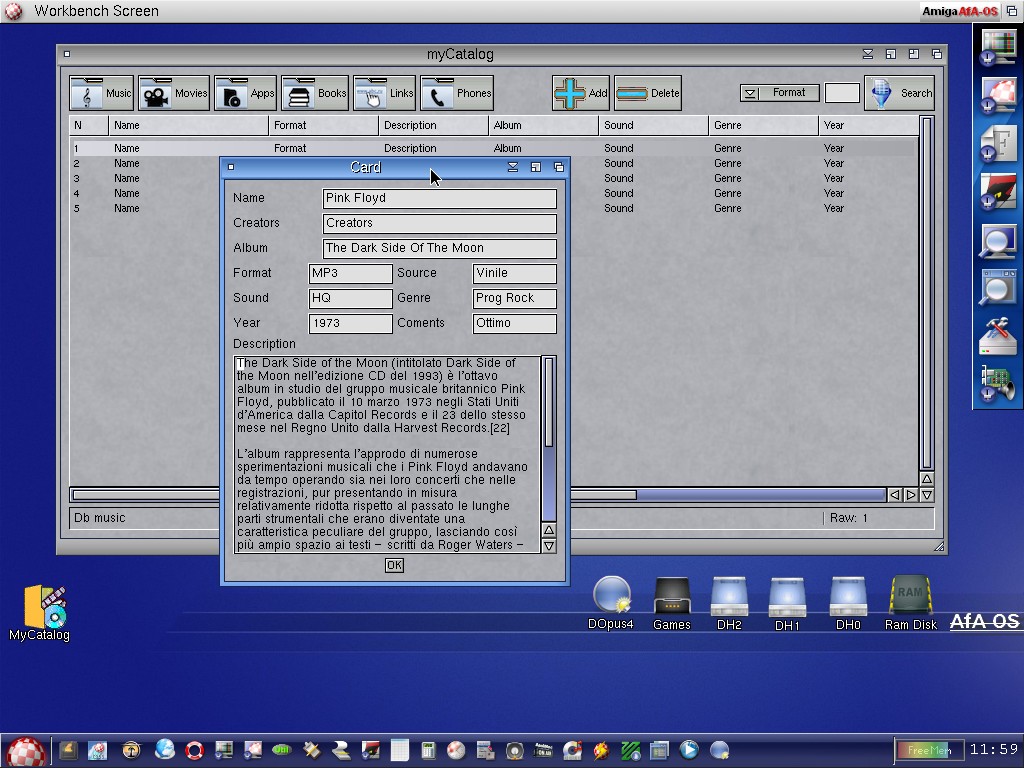Click the Search button

click(899, 93)
